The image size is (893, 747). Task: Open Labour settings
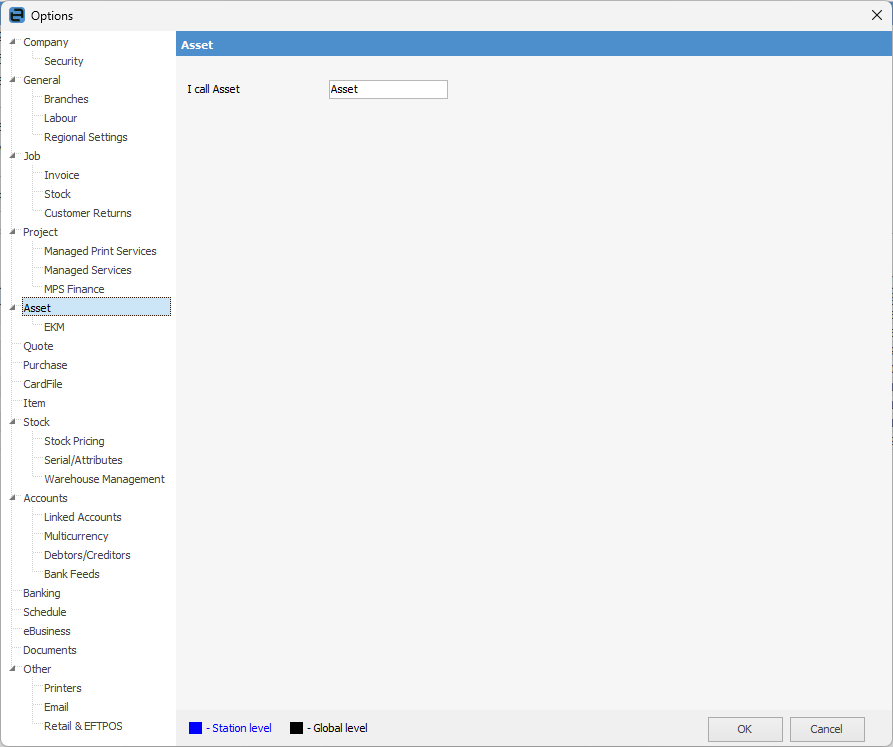coord(60,118)
